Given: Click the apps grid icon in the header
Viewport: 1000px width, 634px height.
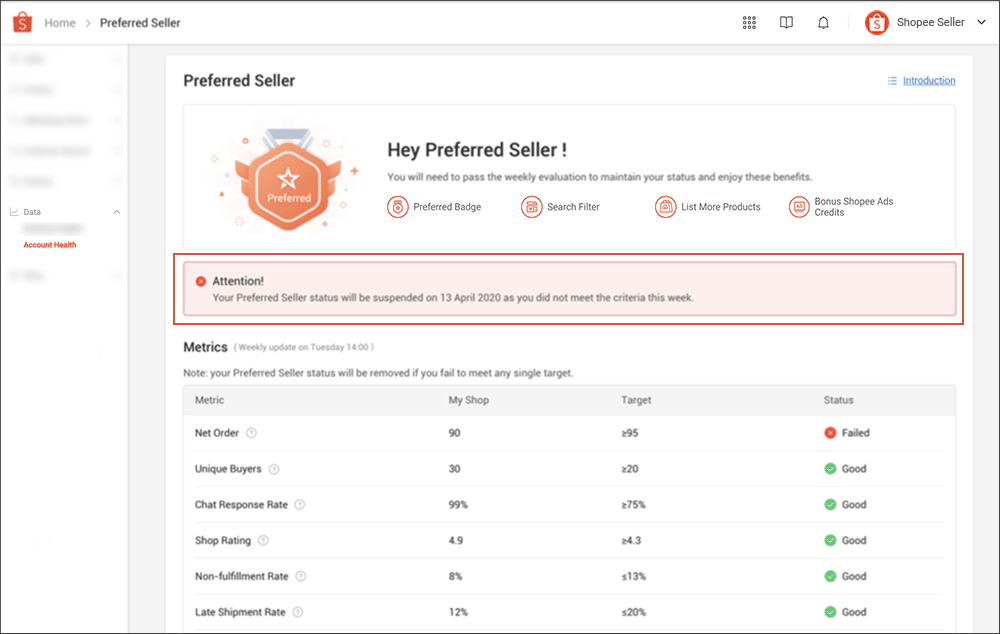Looking at the screenshot, I should tap(749, 22).
